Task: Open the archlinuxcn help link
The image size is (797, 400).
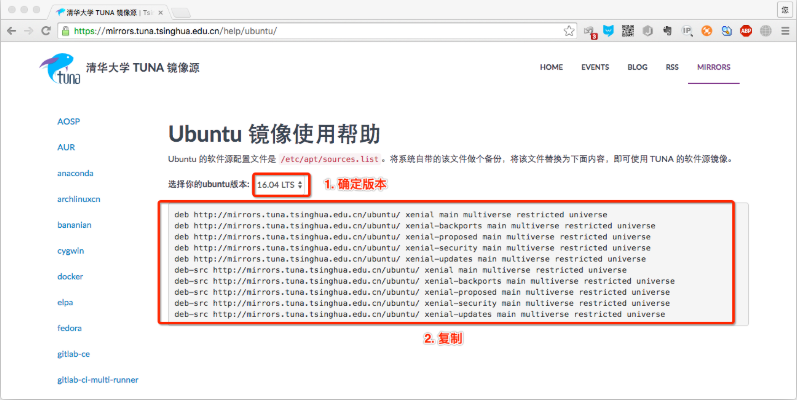Action: [79, 199]
